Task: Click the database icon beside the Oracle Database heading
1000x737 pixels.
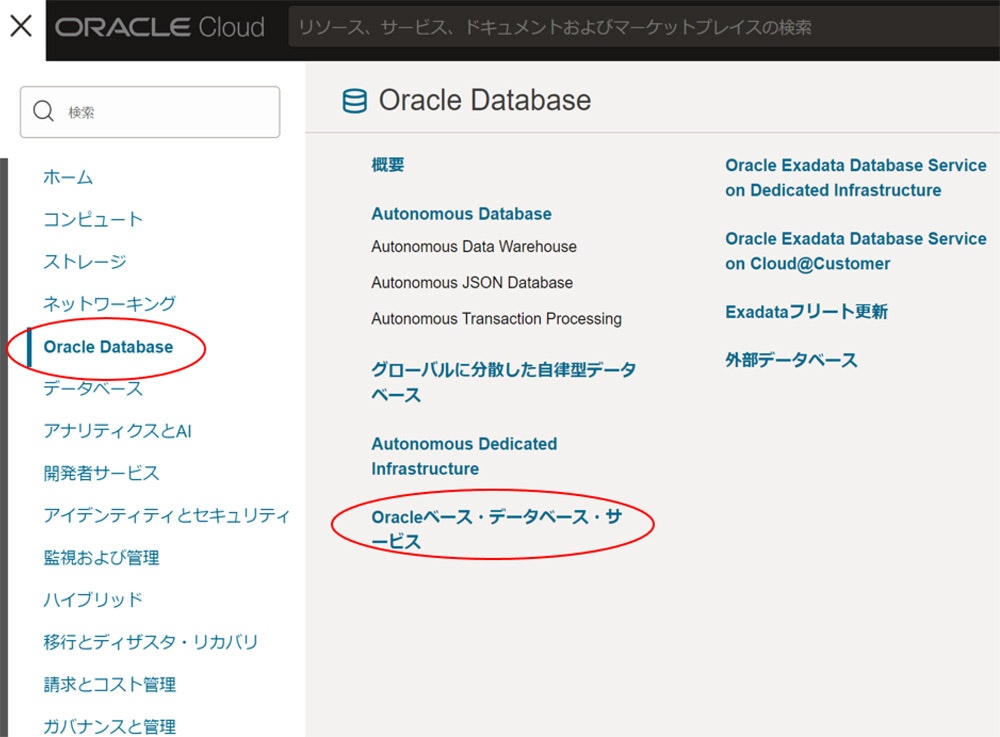Action: pyautogui.click(x=355, y=101)
